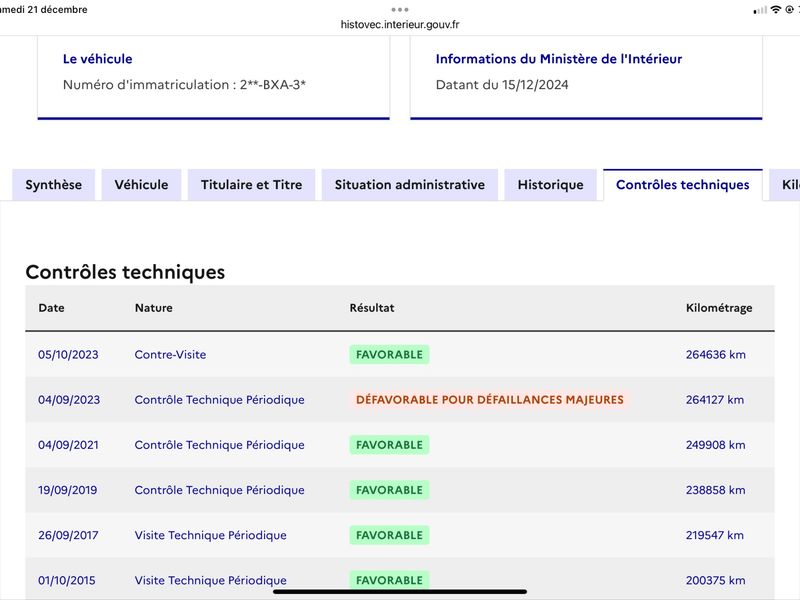Click the mileage 200375 km
Viewport: 800px width, 600px height.
click(x=715, y=580)
